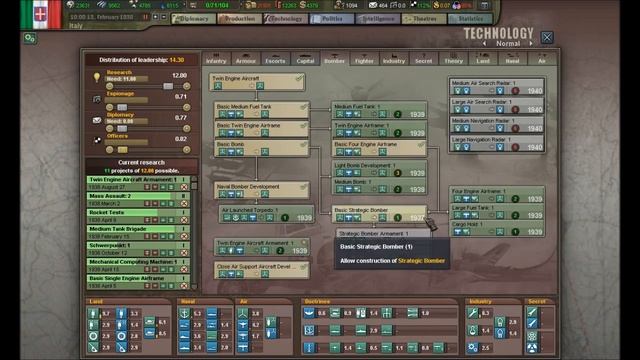Research Four Engine Airframe 1939 technology

tap(497, 195)
